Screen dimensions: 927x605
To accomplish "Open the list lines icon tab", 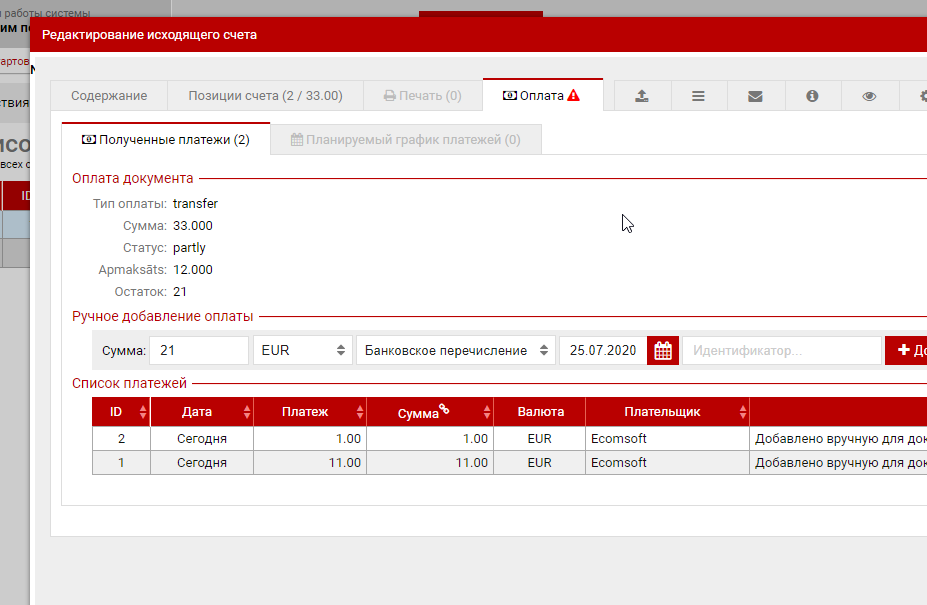I will tap(698, 96).
